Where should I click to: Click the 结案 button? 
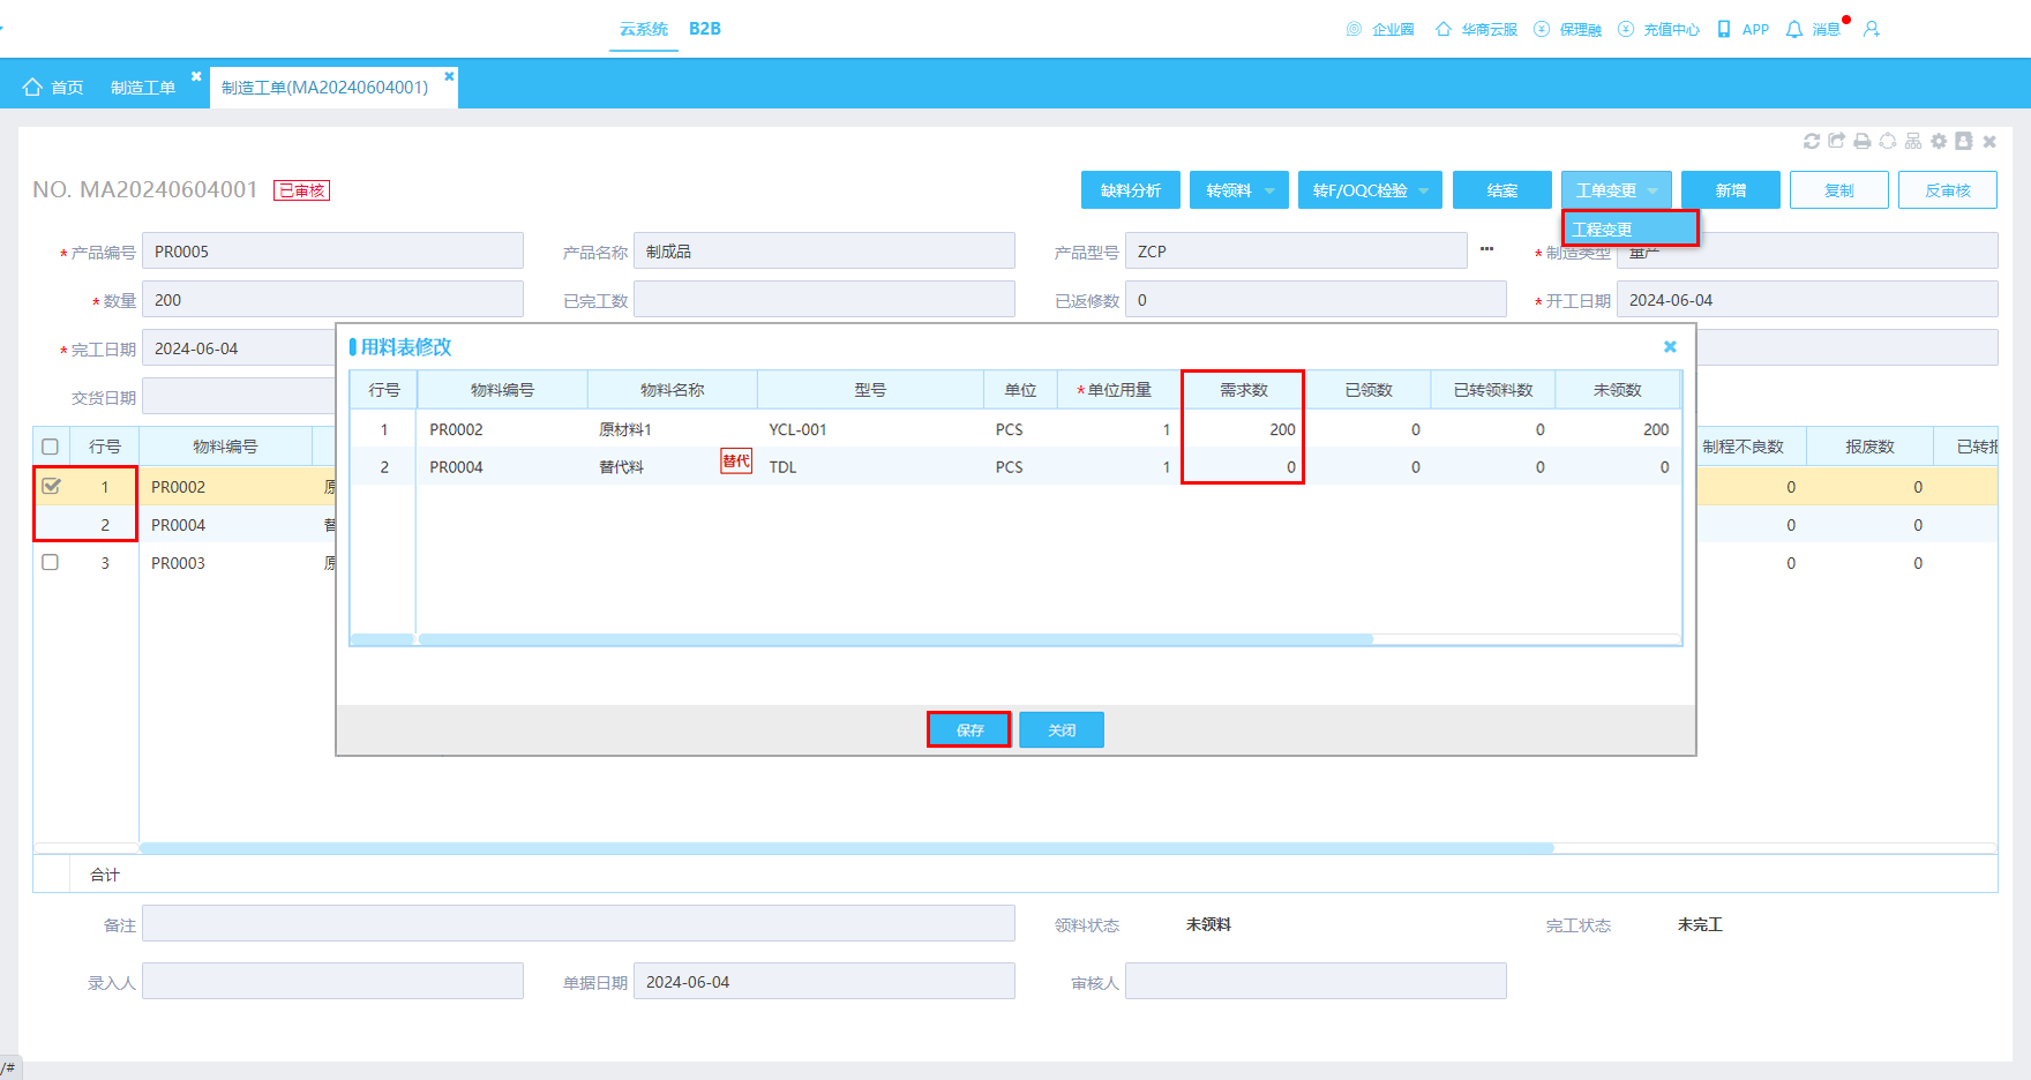click(1501, 190)
